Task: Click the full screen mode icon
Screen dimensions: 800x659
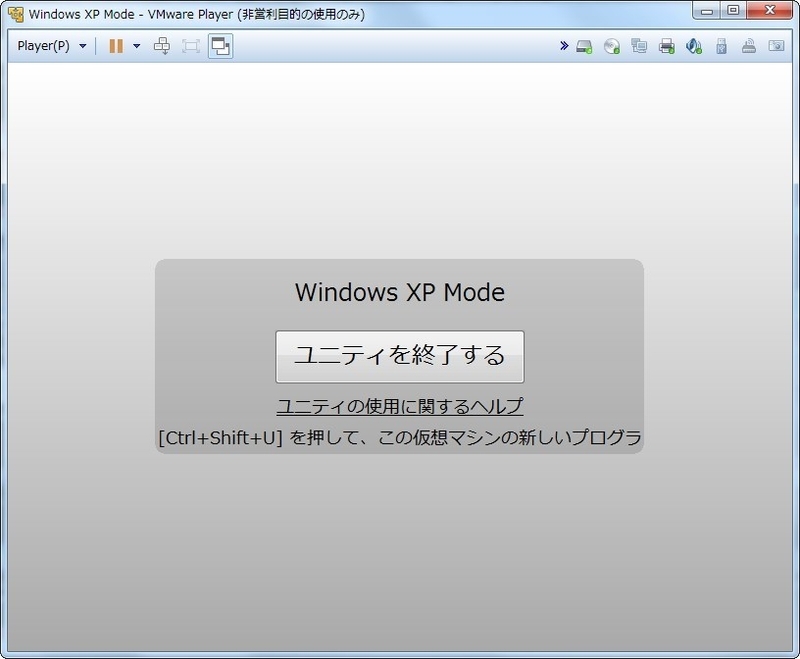Action: point(191,46)
